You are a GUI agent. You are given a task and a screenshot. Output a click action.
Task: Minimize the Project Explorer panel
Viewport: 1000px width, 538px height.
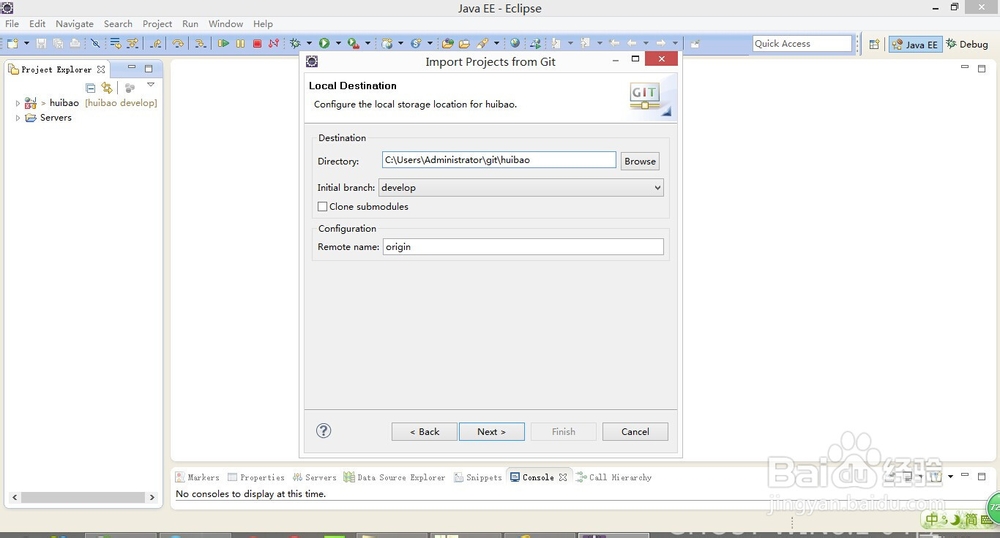pyautogui.click(x=131, y=67)
